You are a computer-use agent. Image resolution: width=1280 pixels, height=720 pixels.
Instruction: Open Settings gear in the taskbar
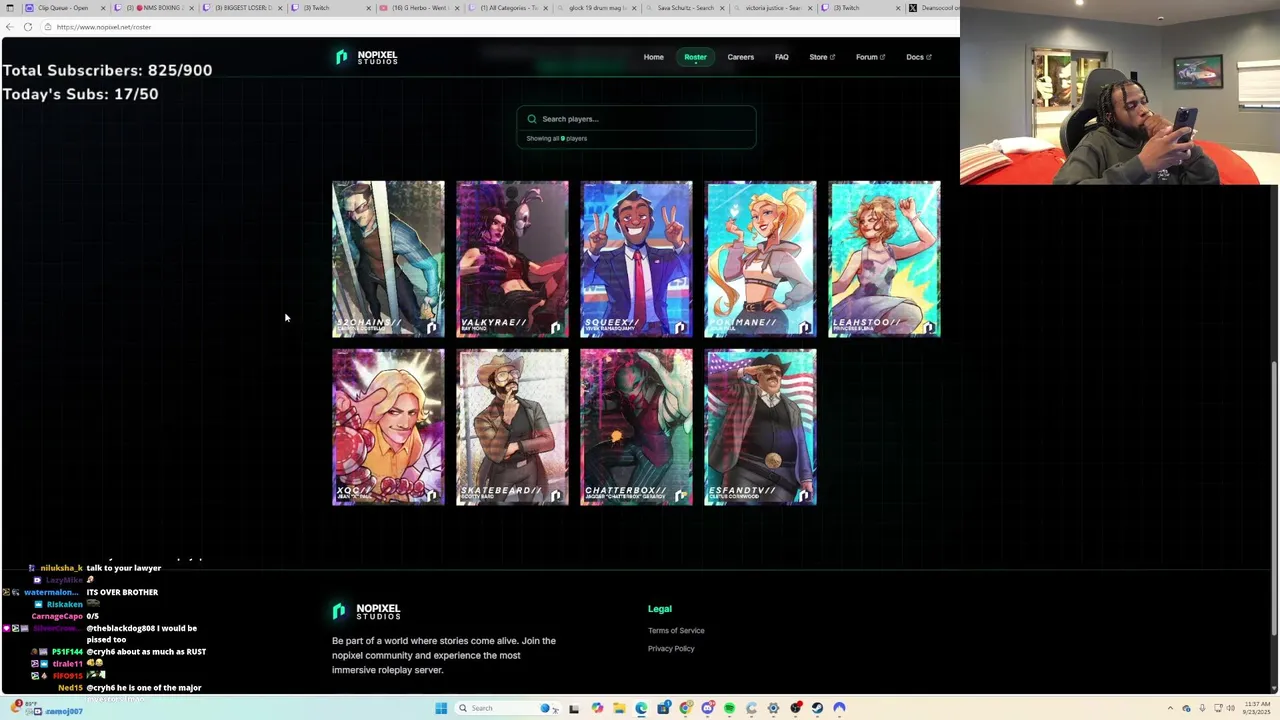[x=773, y=708]
